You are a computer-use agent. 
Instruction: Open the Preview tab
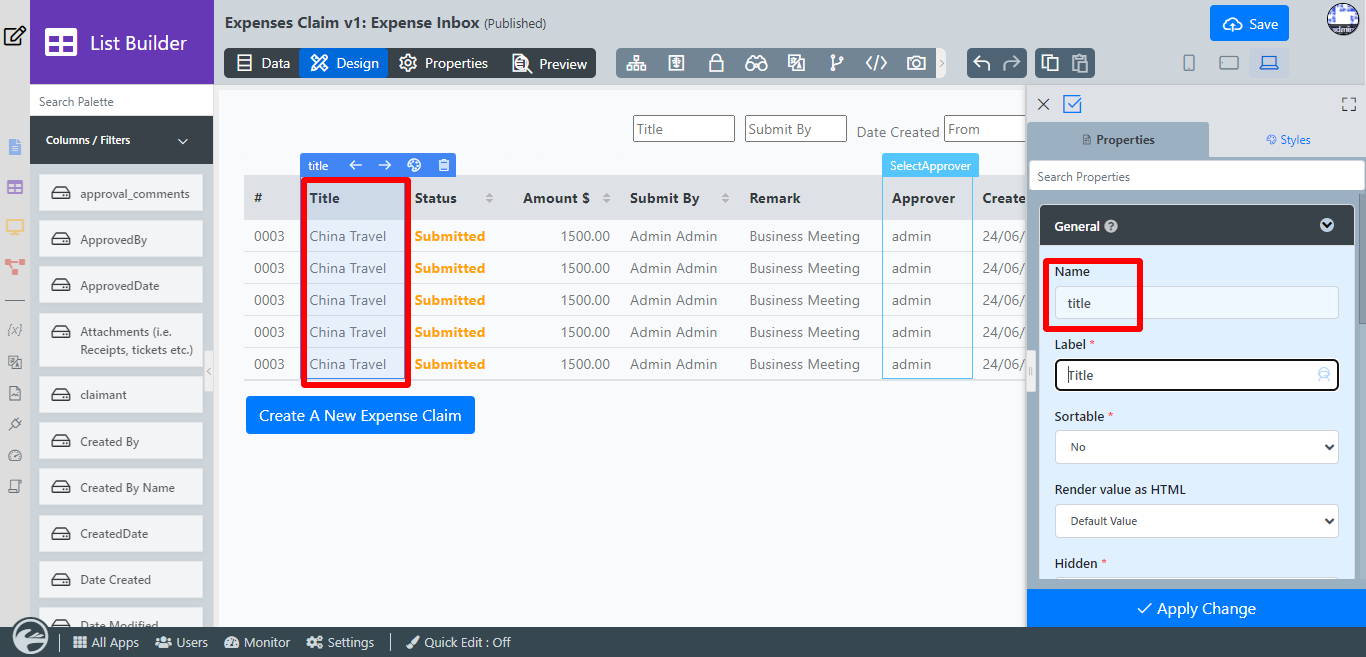(550, 63)
